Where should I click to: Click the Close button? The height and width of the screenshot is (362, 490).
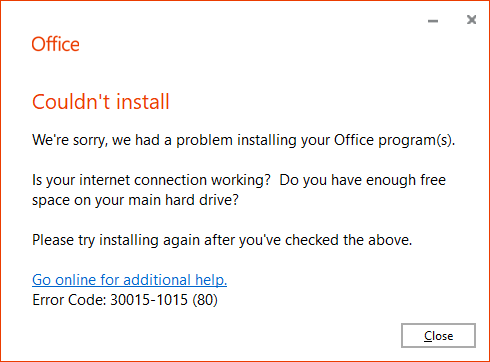(438, 335)
